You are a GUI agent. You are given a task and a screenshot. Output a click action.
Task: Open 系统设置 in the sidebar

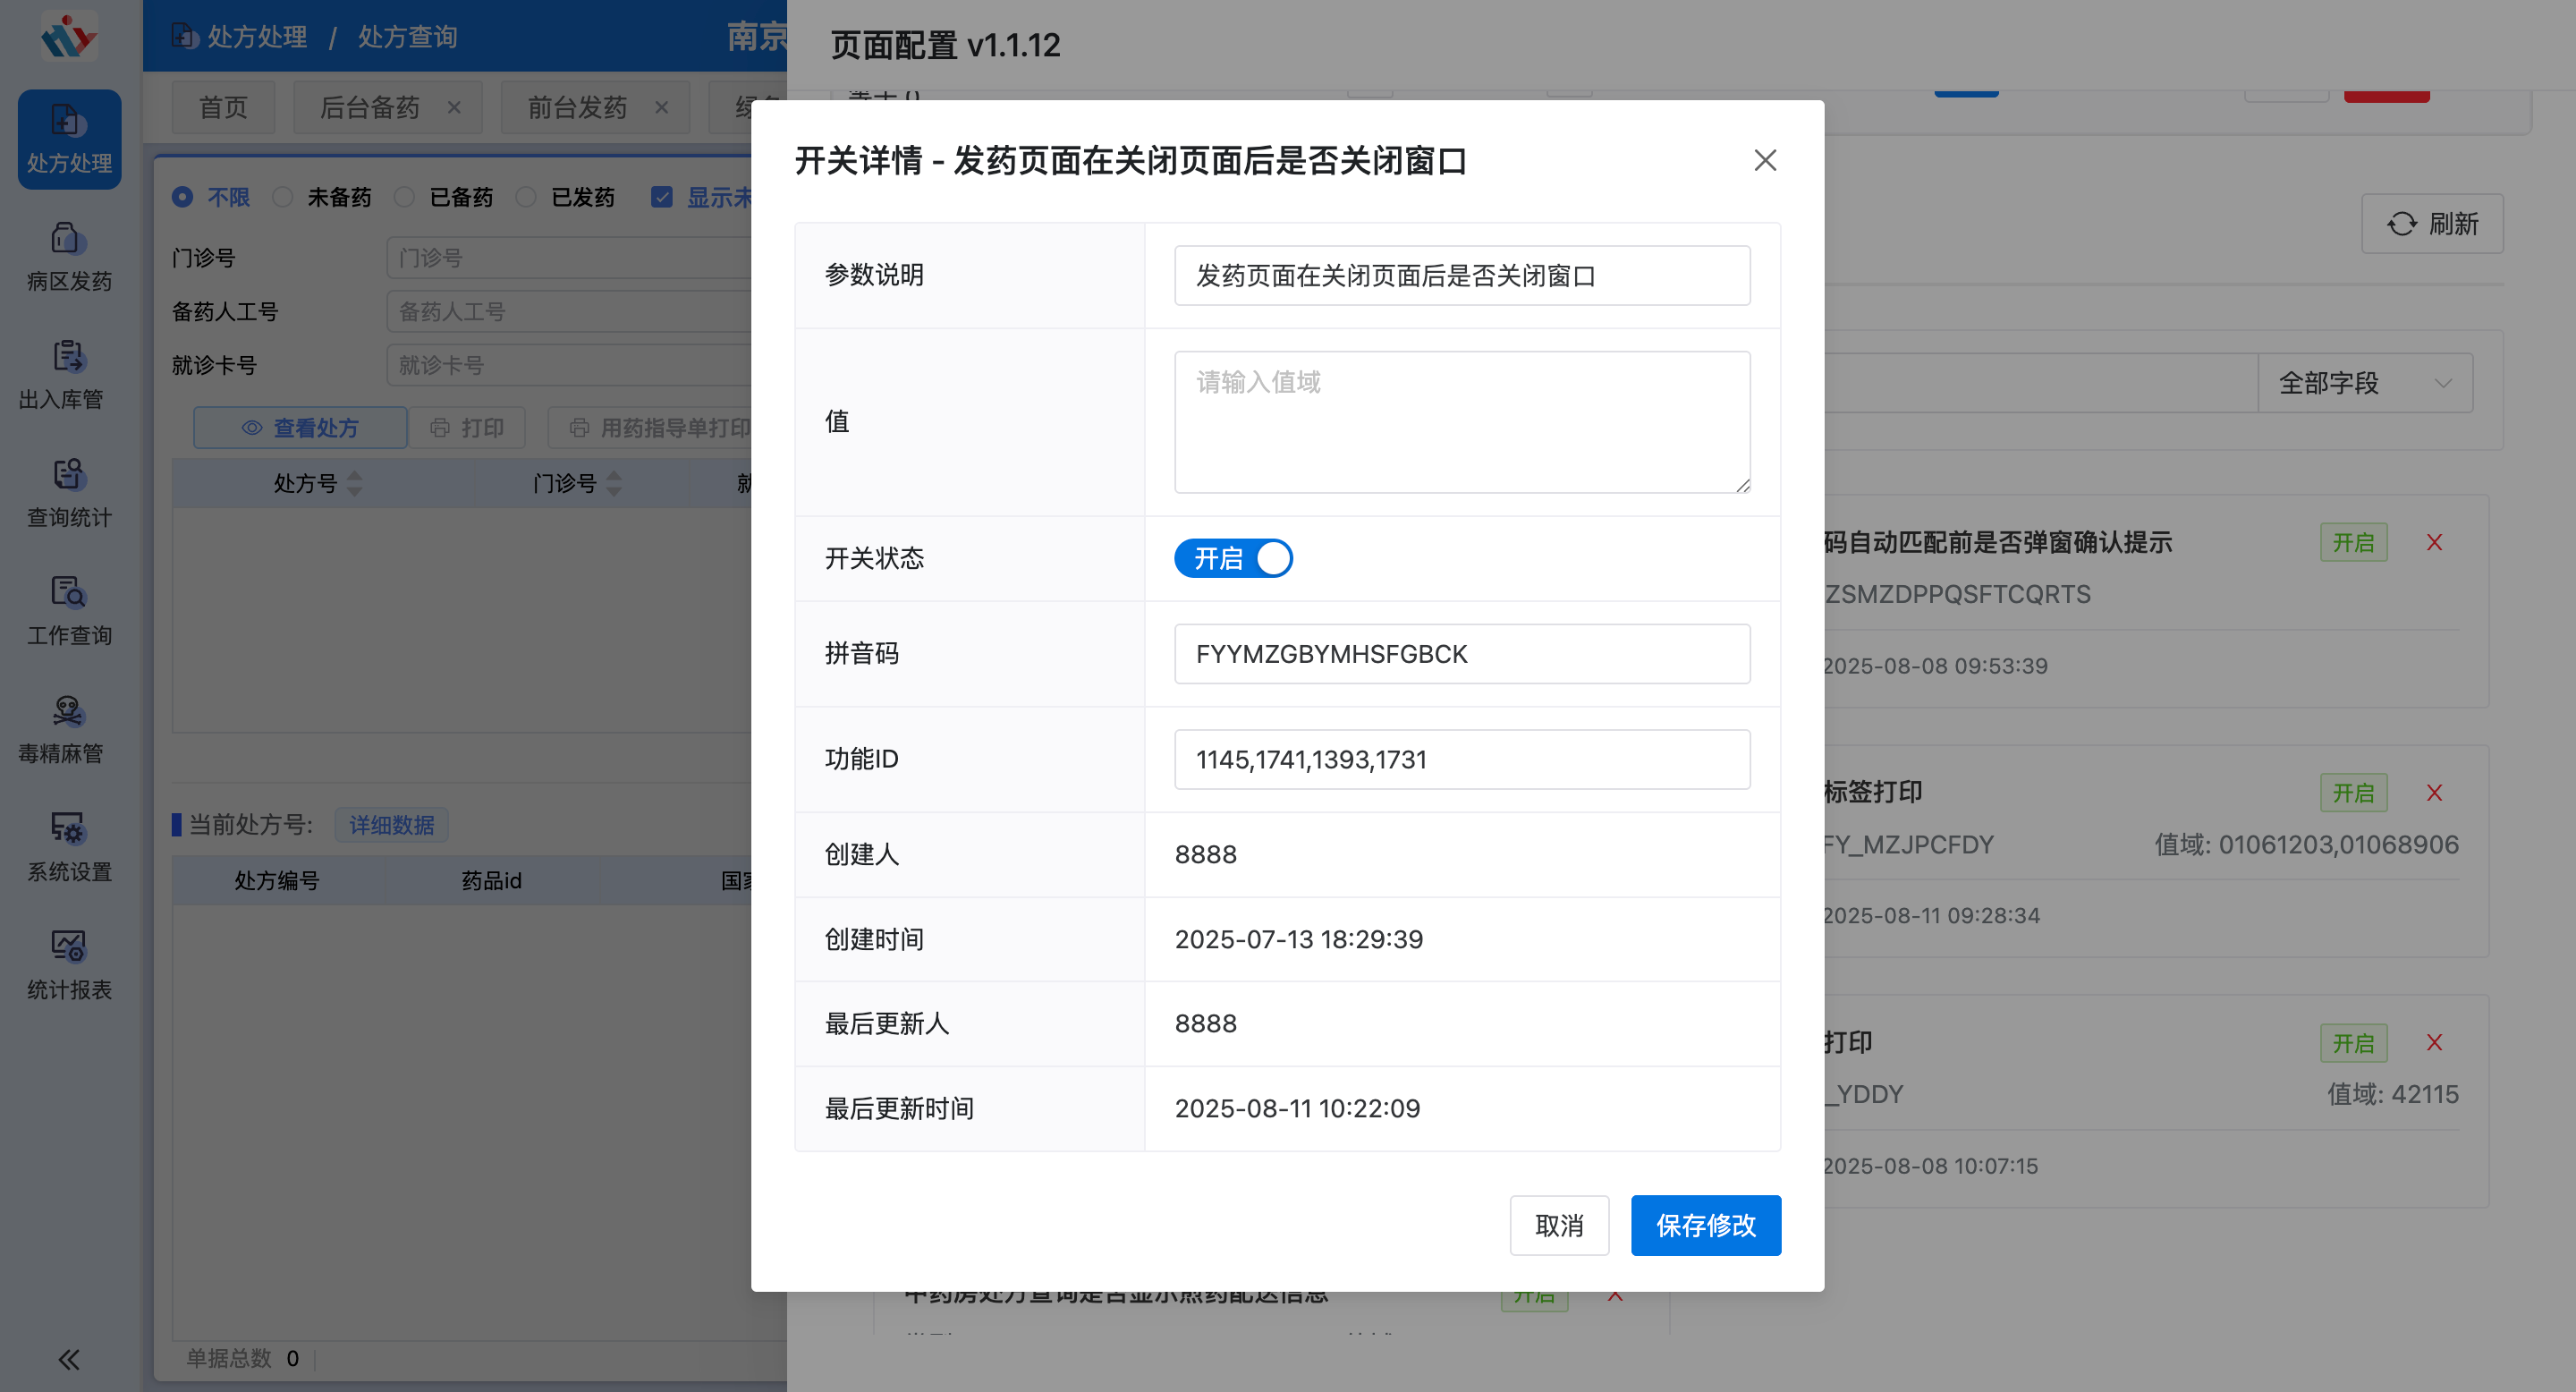coord(66,847)
